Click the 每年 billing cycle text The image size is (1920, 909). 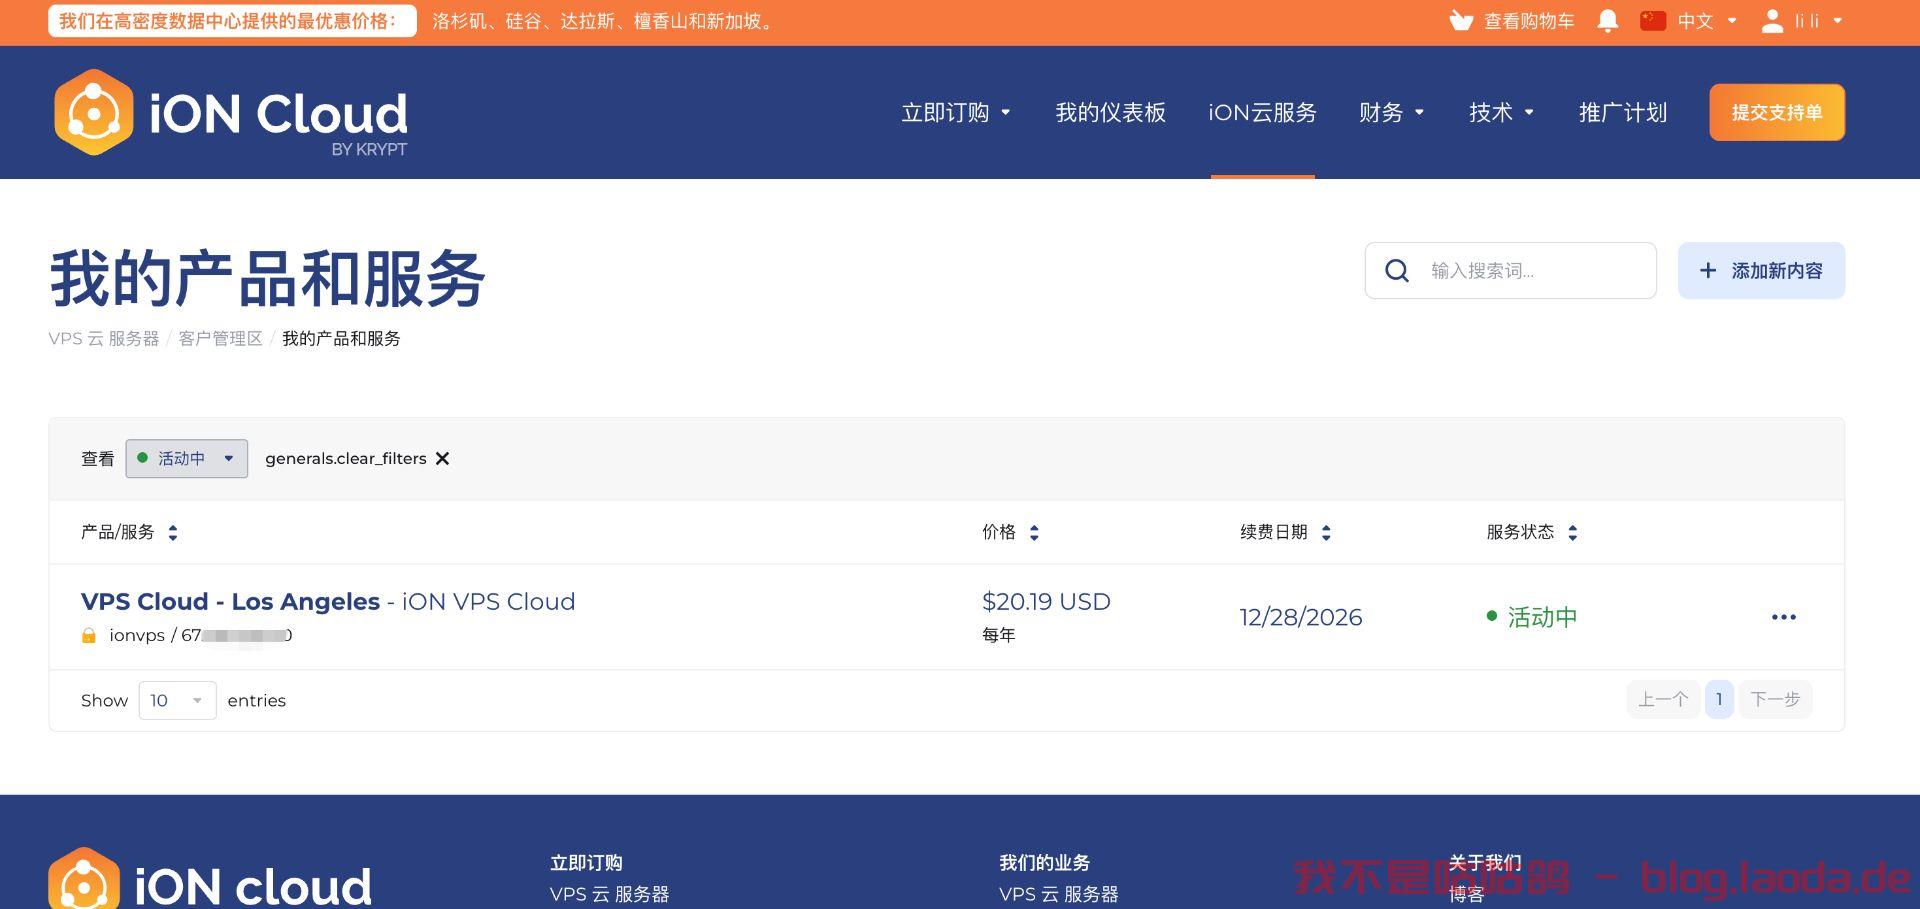coord(998,635)
